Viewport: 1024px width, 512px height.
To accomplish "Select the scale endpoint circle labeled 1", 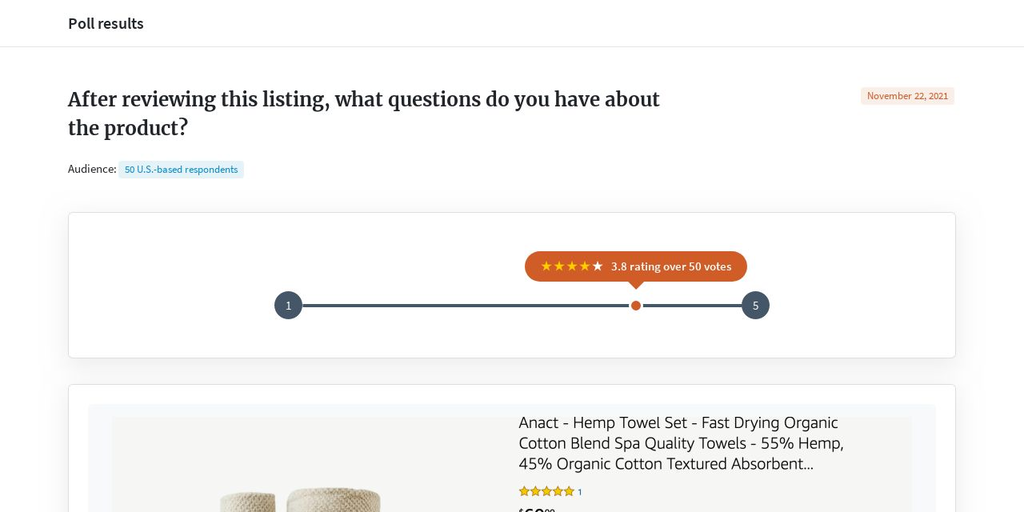I will point(288,306).
